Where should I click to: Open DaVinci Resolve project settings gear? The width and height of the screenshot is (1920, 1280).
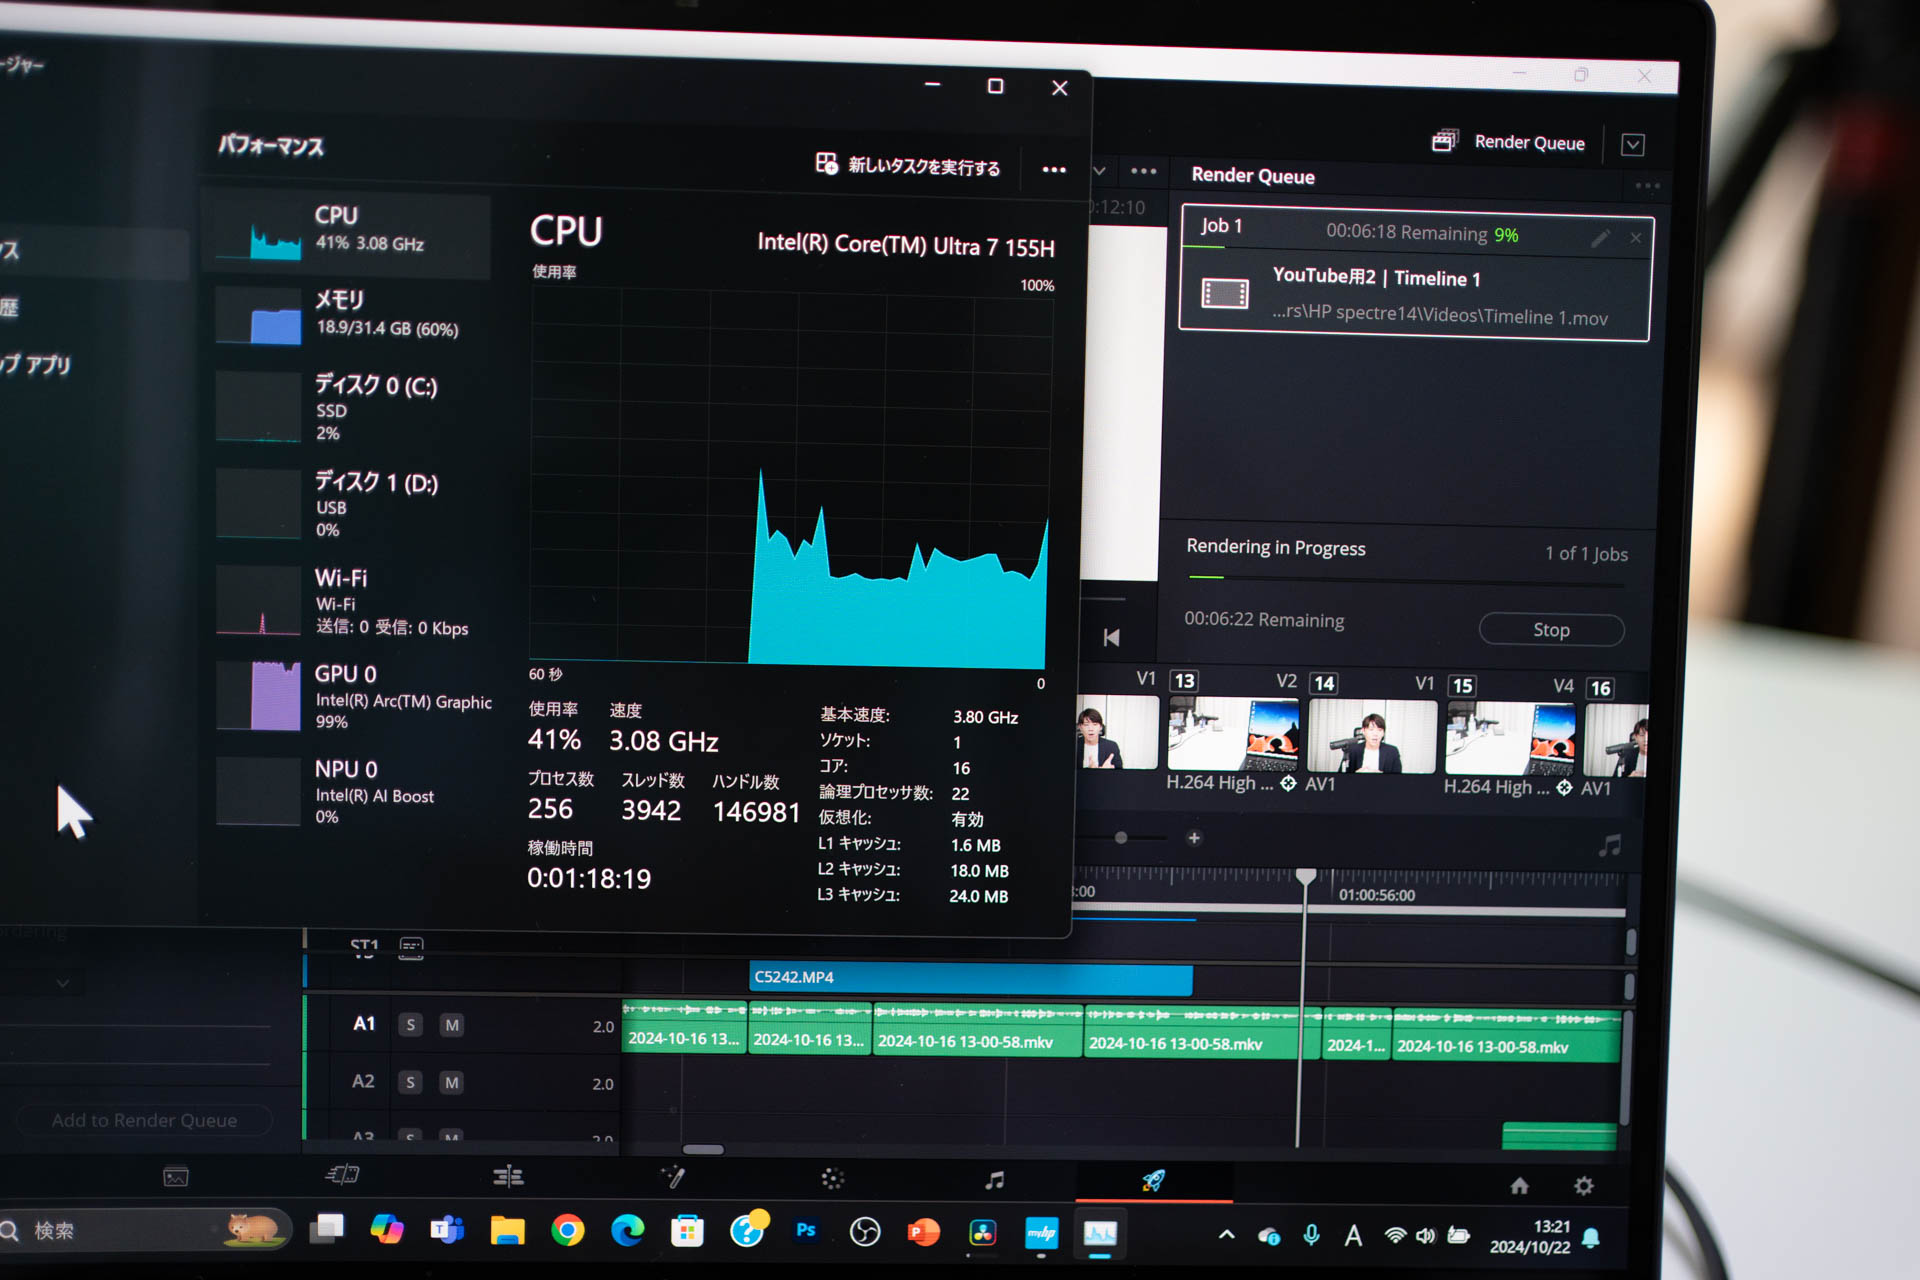click(x=1584, y=1185)
